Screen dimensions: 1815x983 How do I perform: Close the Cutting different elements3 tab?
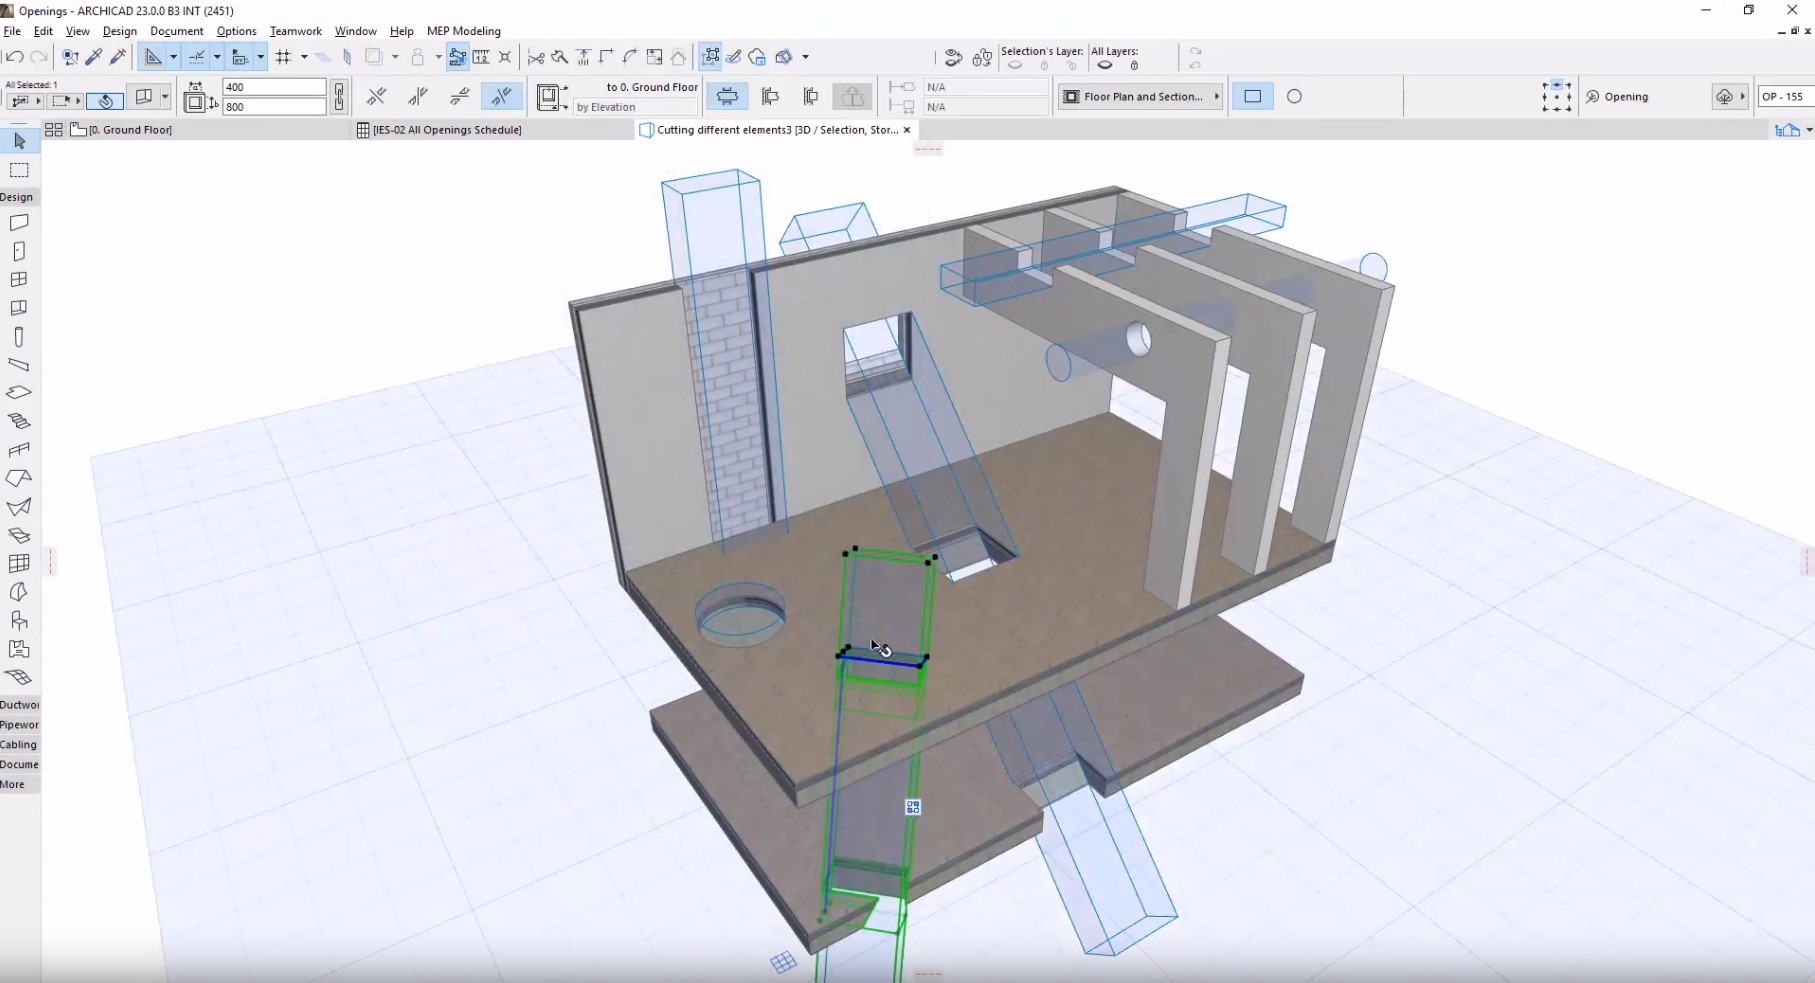coord(907,130)
